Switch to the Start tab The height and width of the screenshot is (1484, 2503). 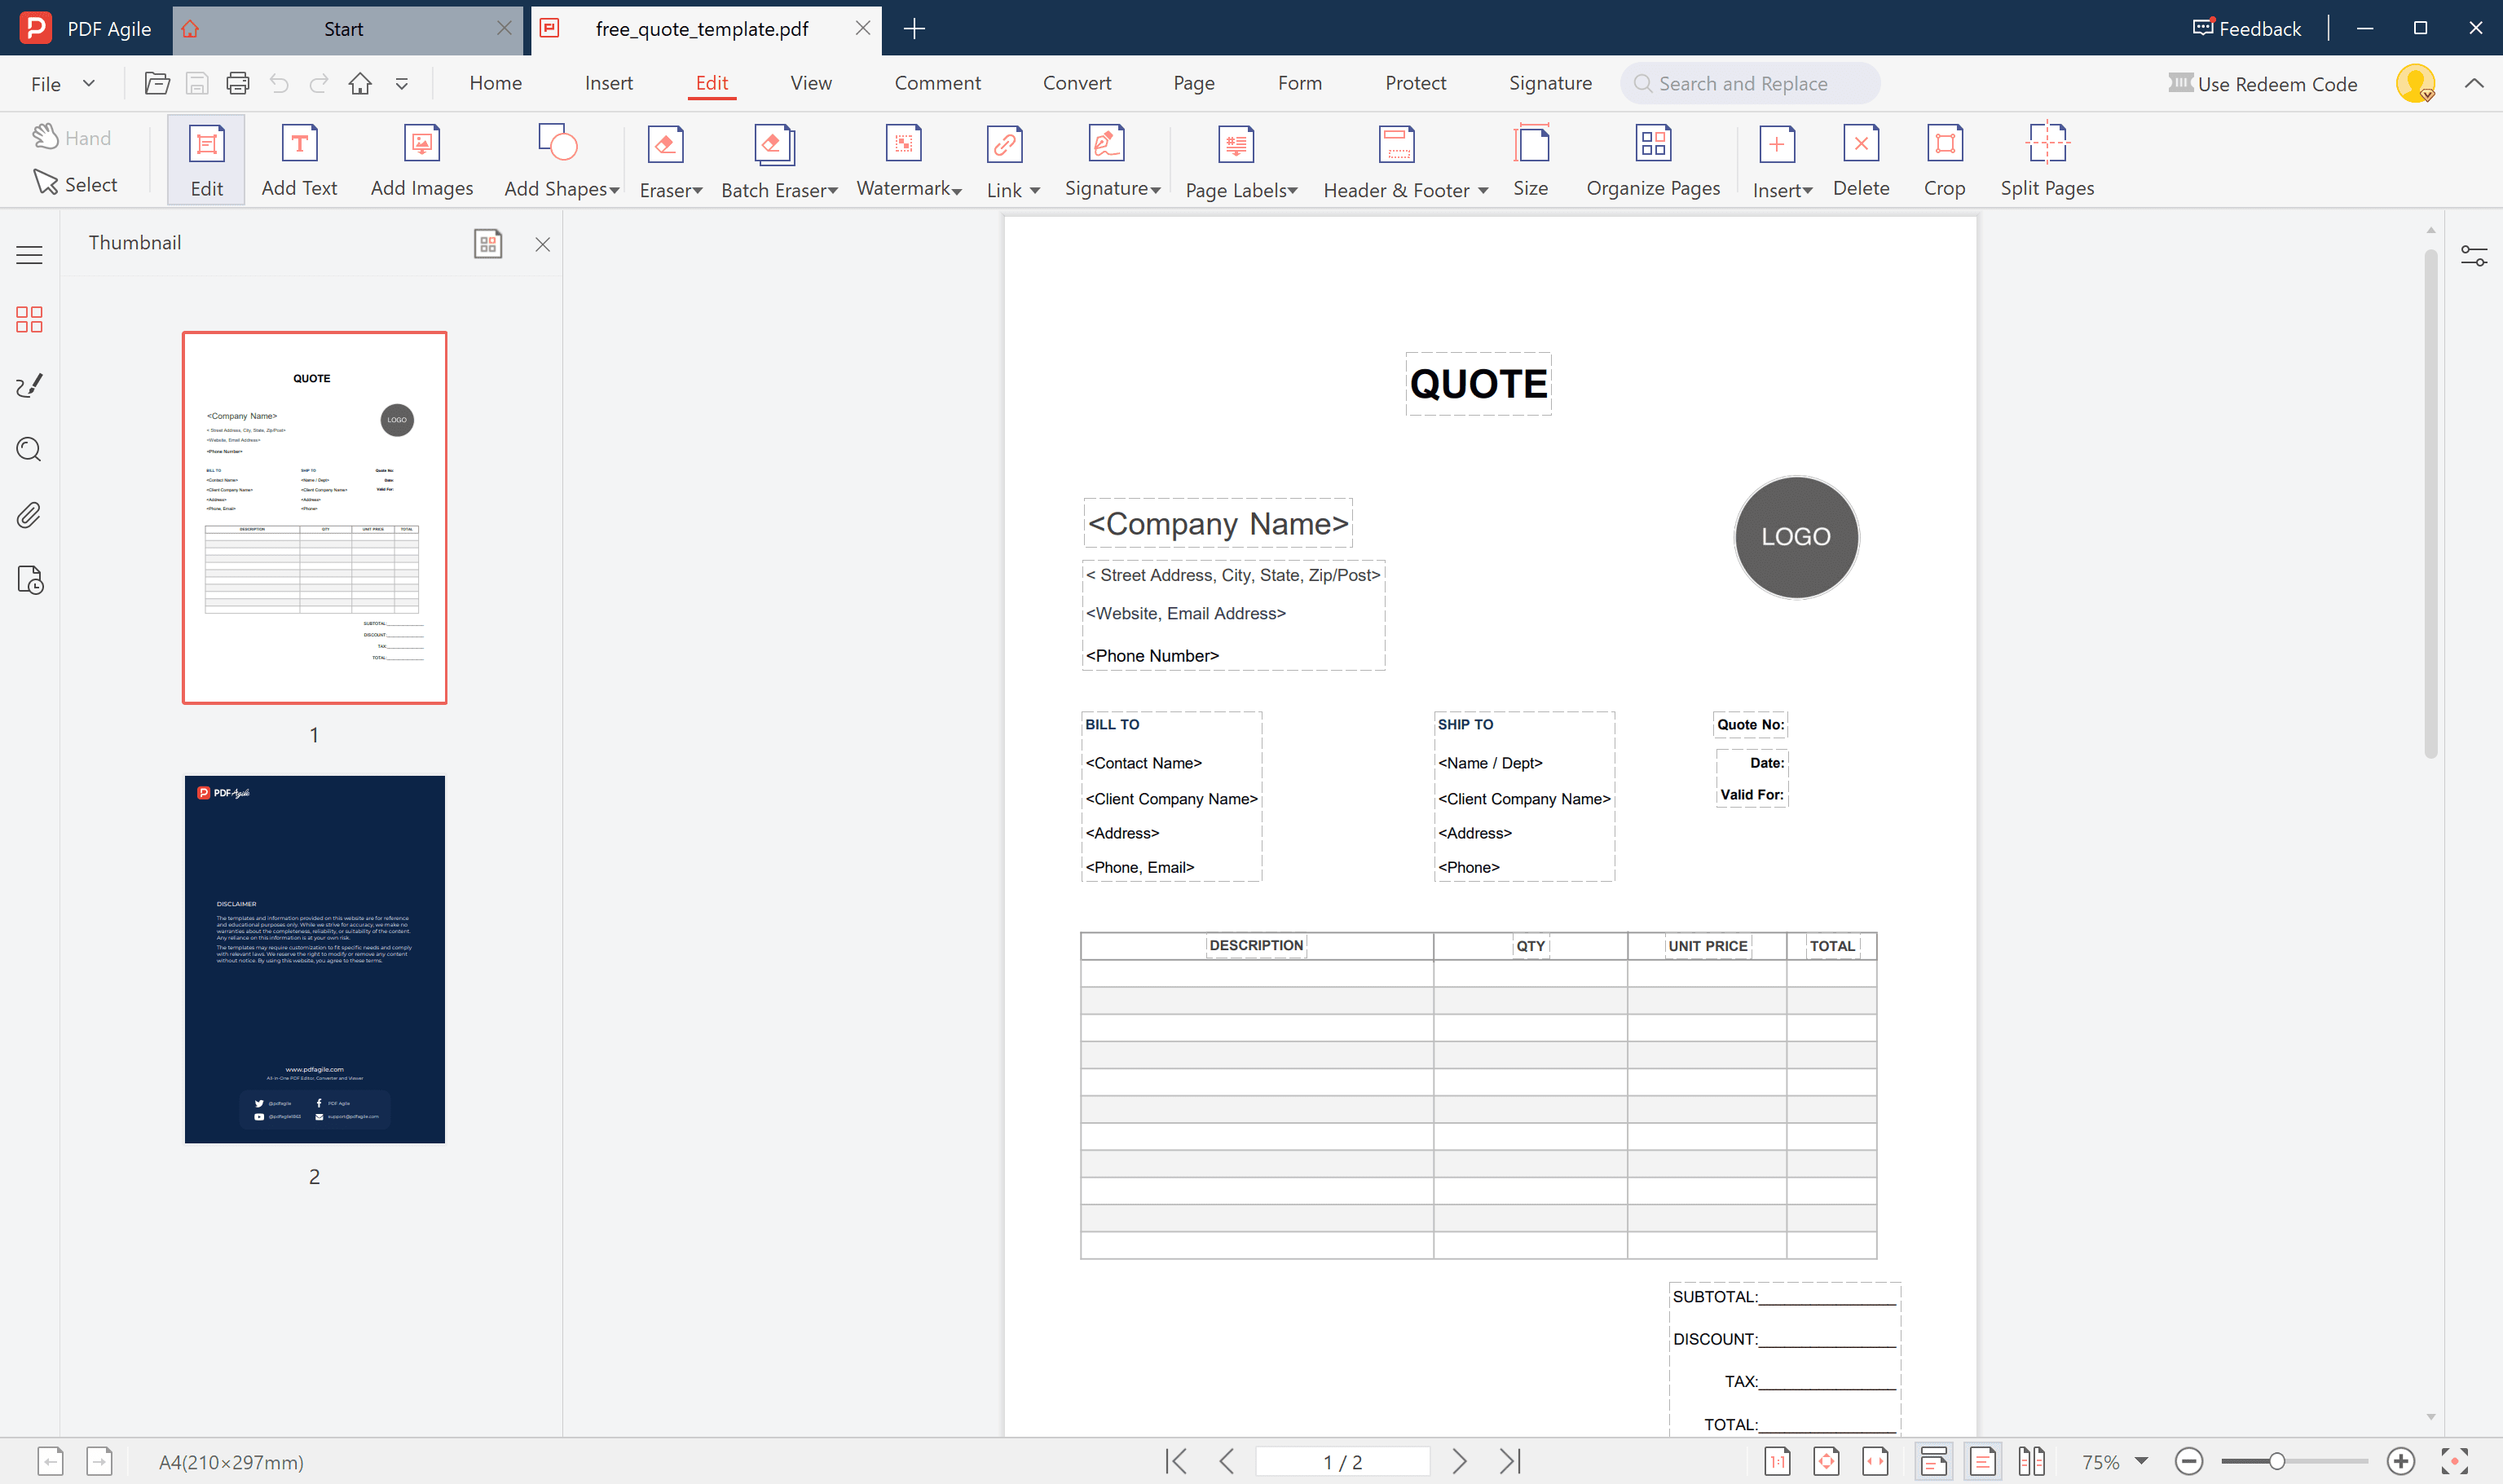point(344,28)
